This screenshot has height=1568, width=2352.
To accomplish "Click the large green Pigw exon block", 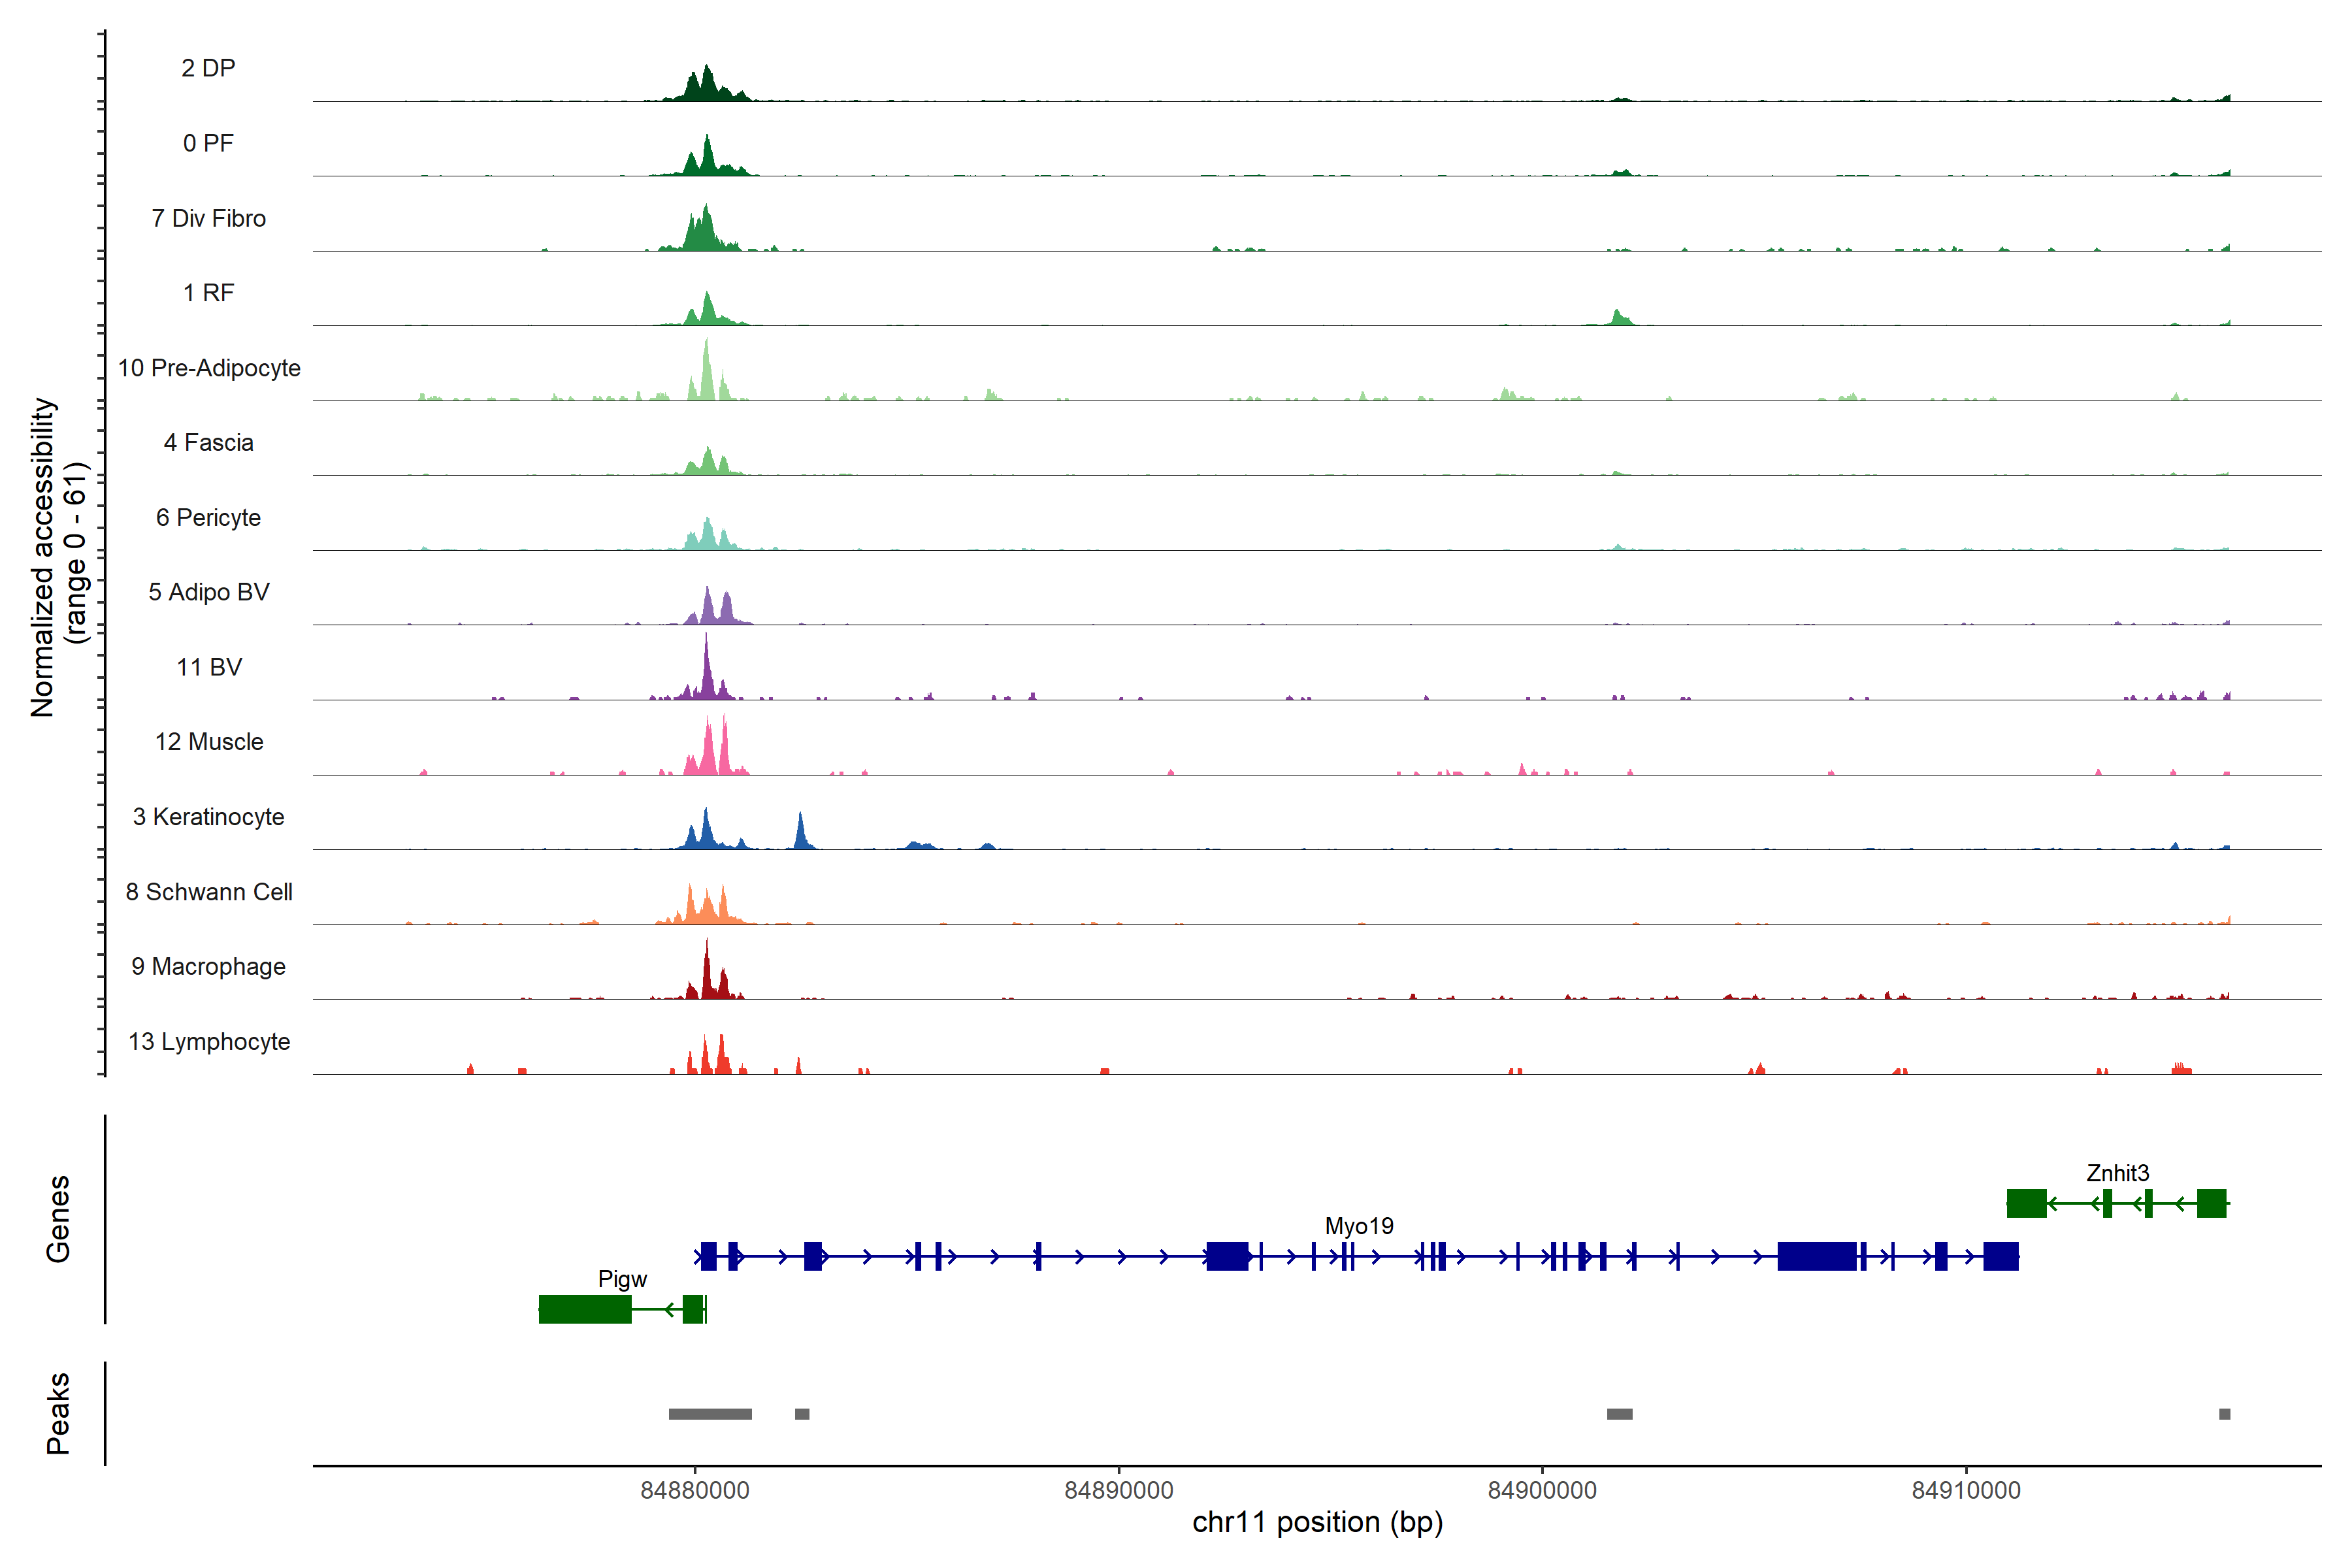I will click(x=585, y=1309).
